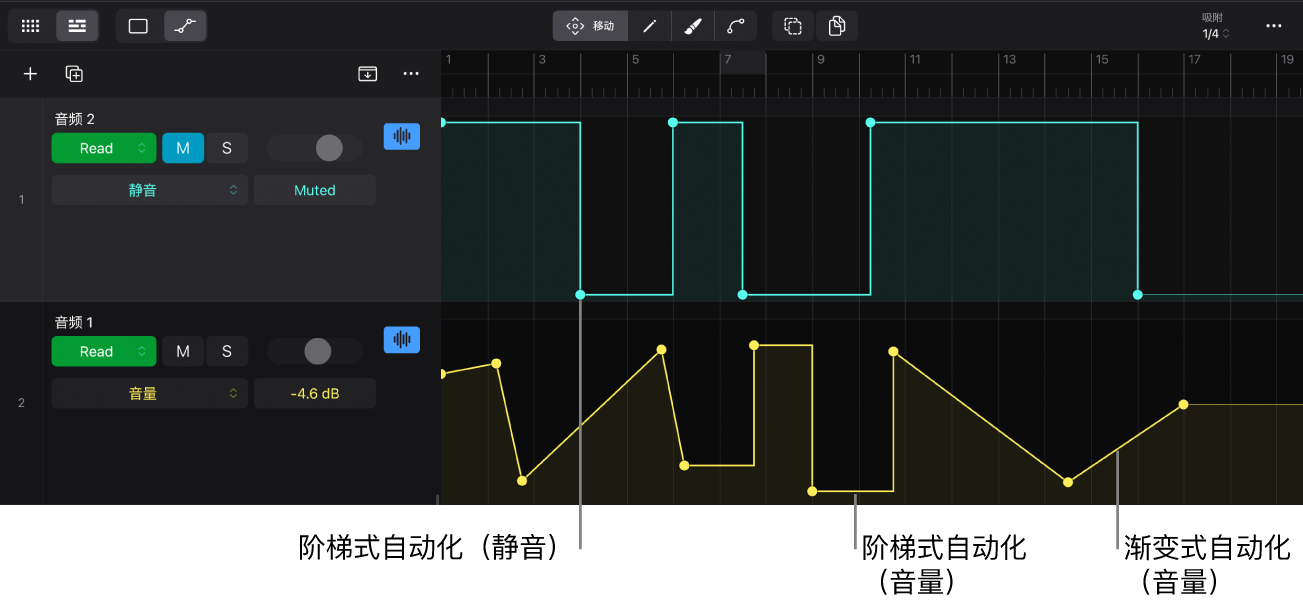1303x604 pixels.
Task: Select the 音频 2 track name
Action: (x=74, y=119)
